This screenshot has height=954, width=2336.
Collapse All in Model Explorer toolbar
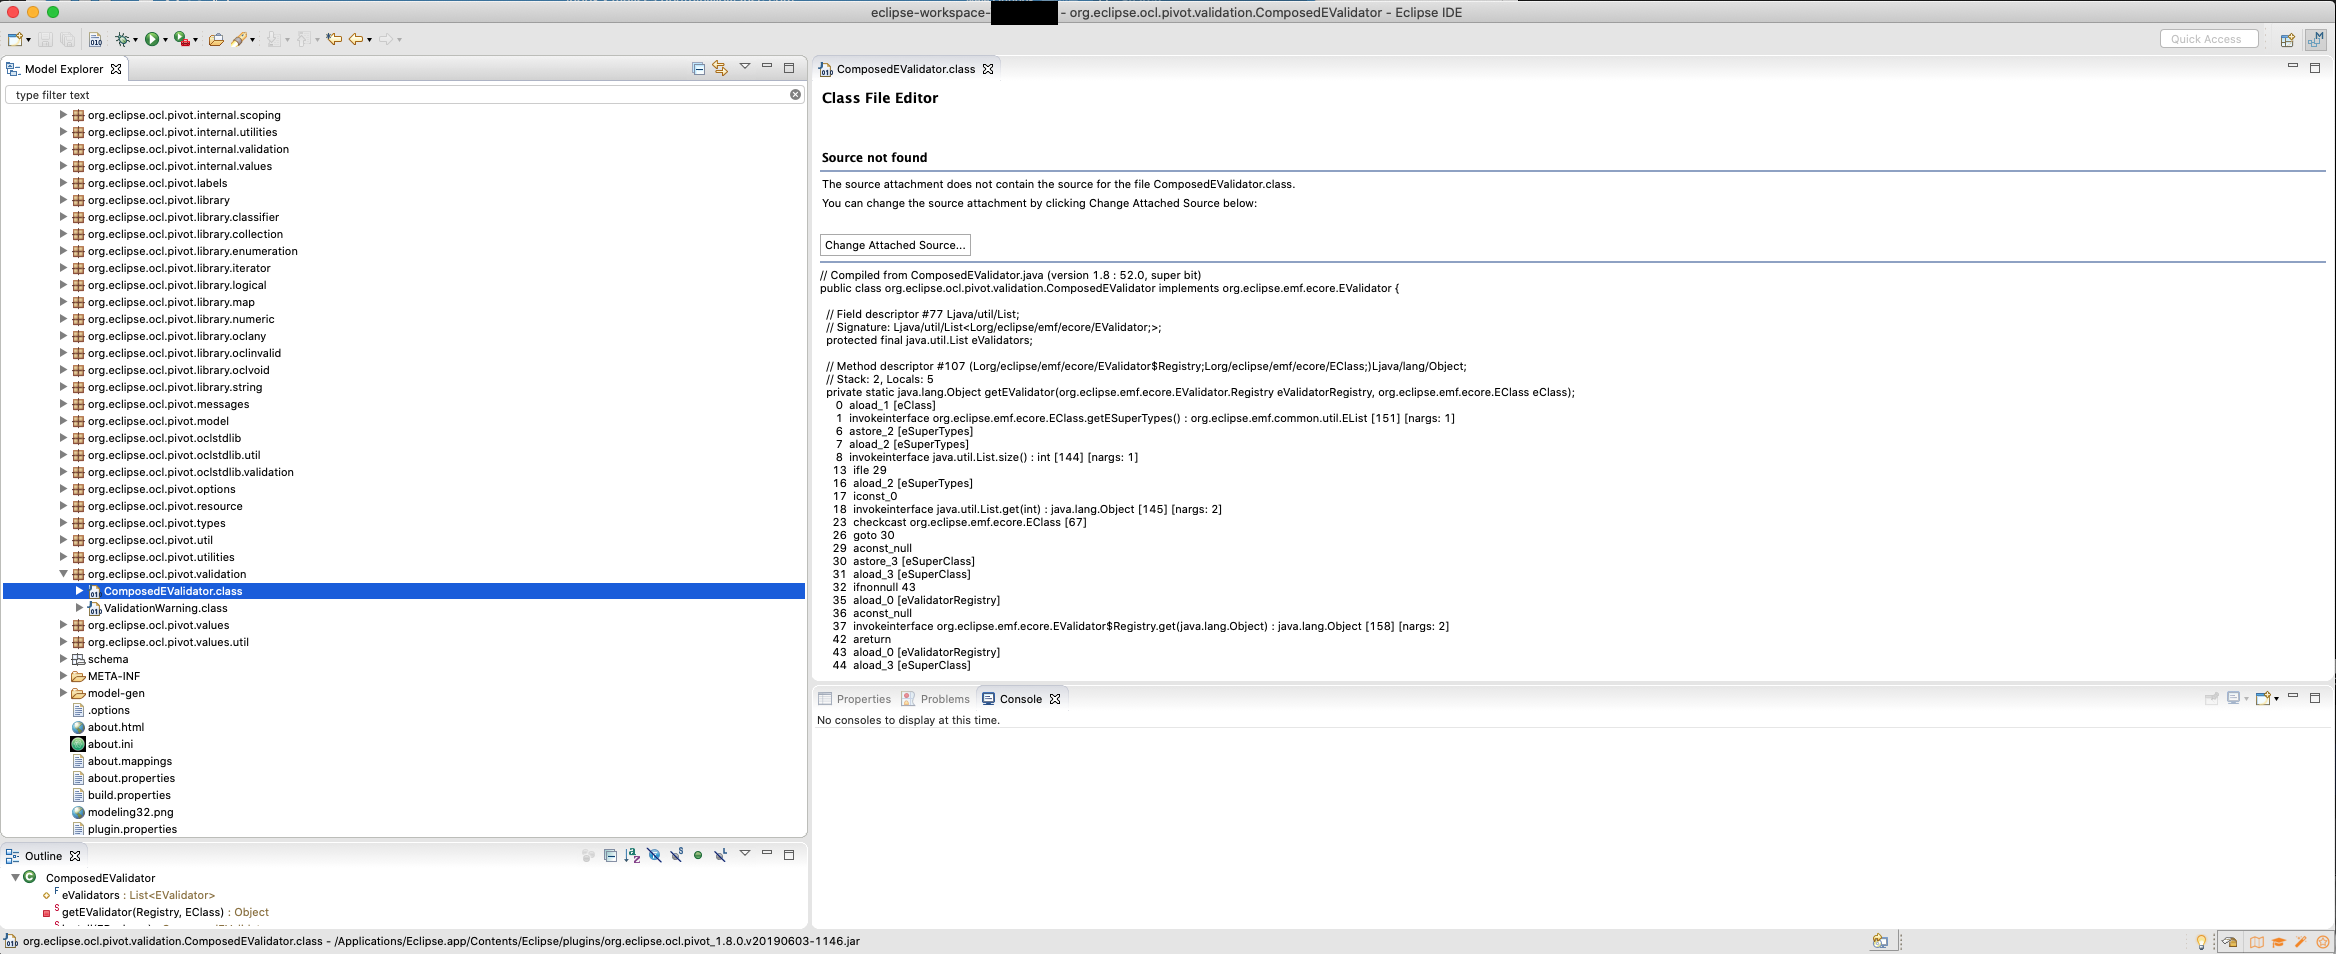[x=698, y=68]
